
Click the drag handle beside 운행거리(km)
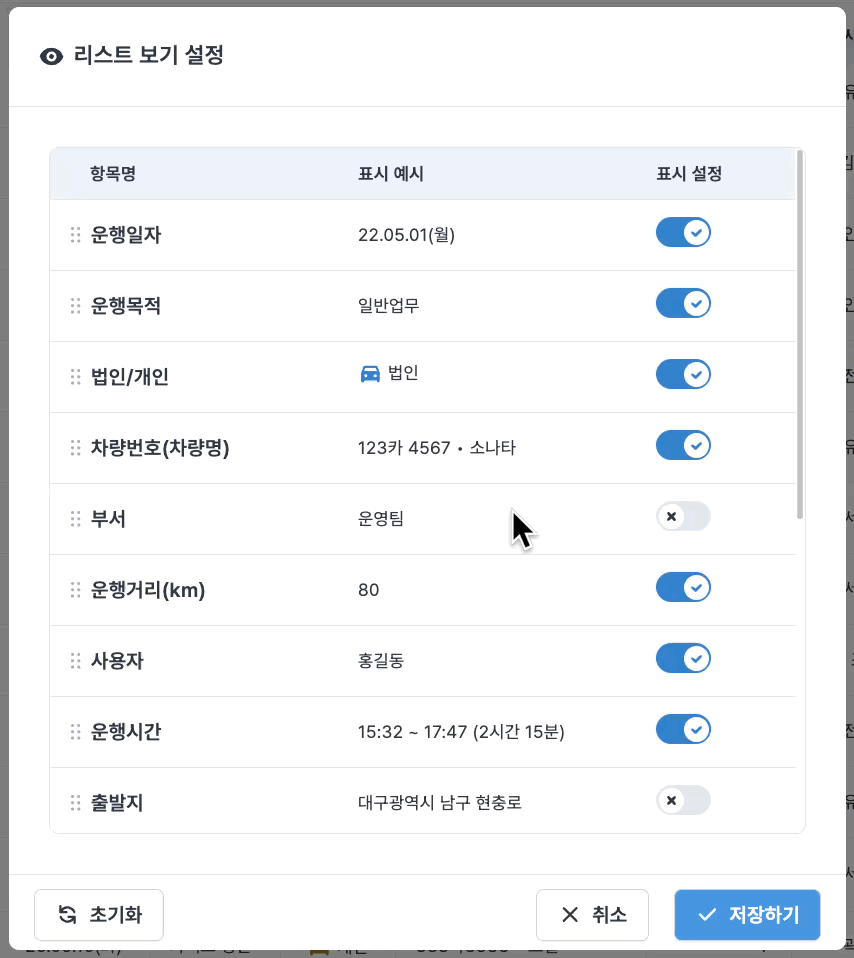pos(75,590)
